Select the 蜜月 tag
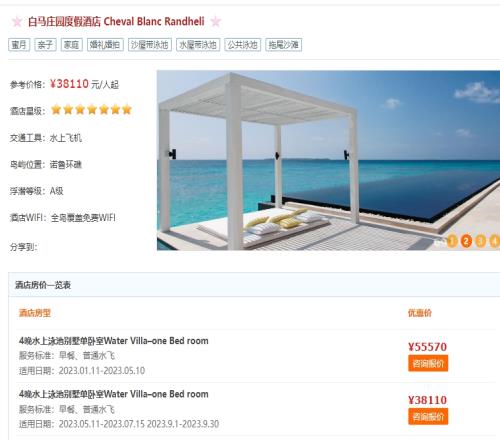 tap(19, 45)
